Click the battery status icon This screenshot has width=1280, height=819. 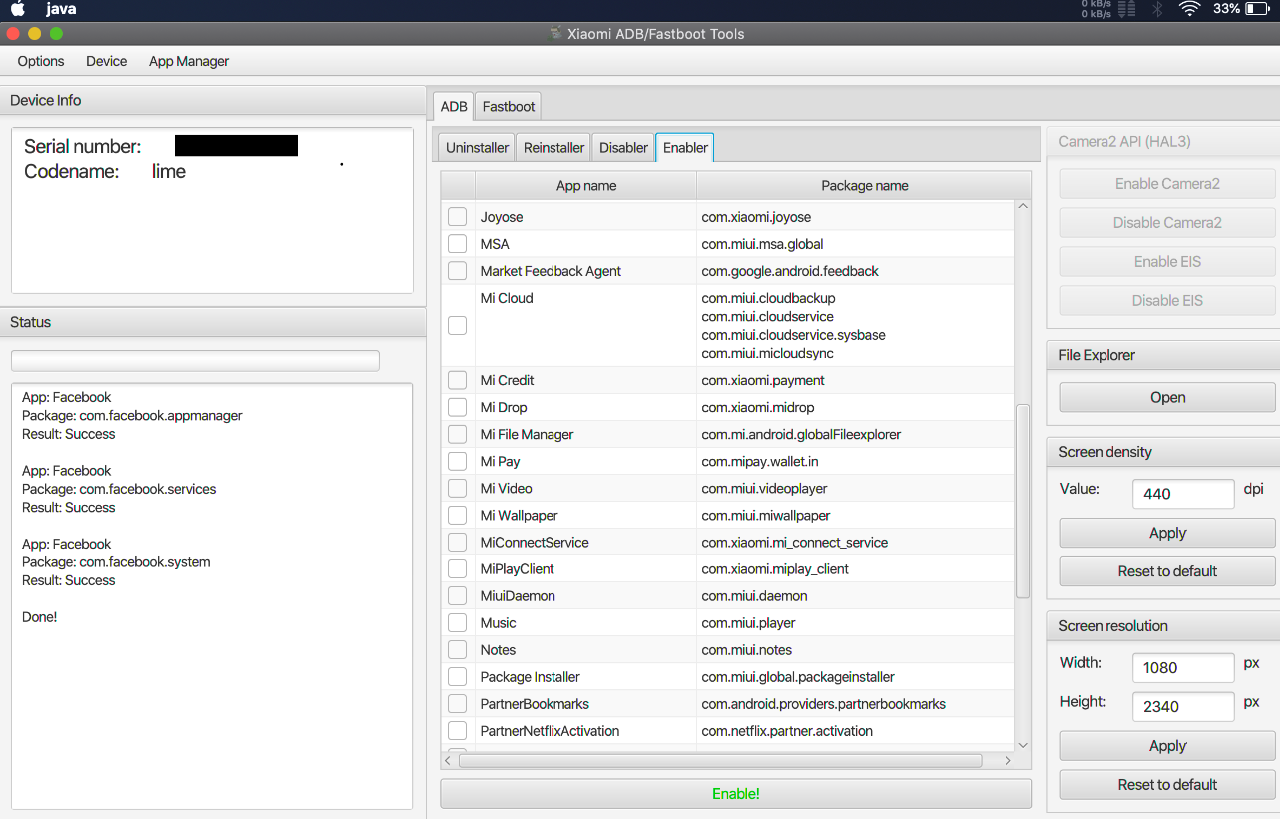click(x=1258, y=9)
